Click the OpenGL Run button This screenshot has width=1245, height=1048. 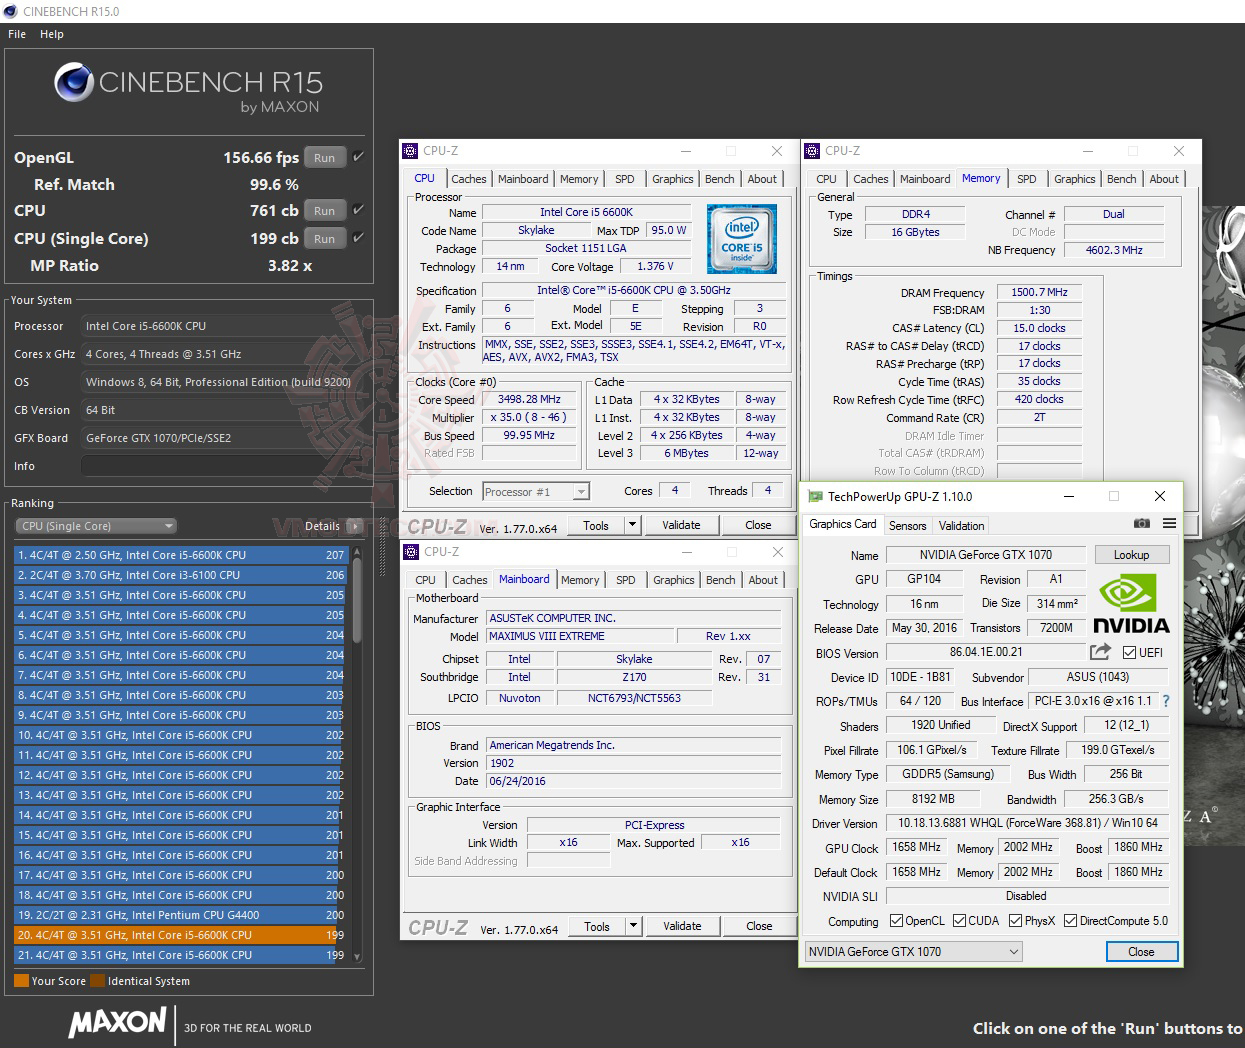coord(324,157)
